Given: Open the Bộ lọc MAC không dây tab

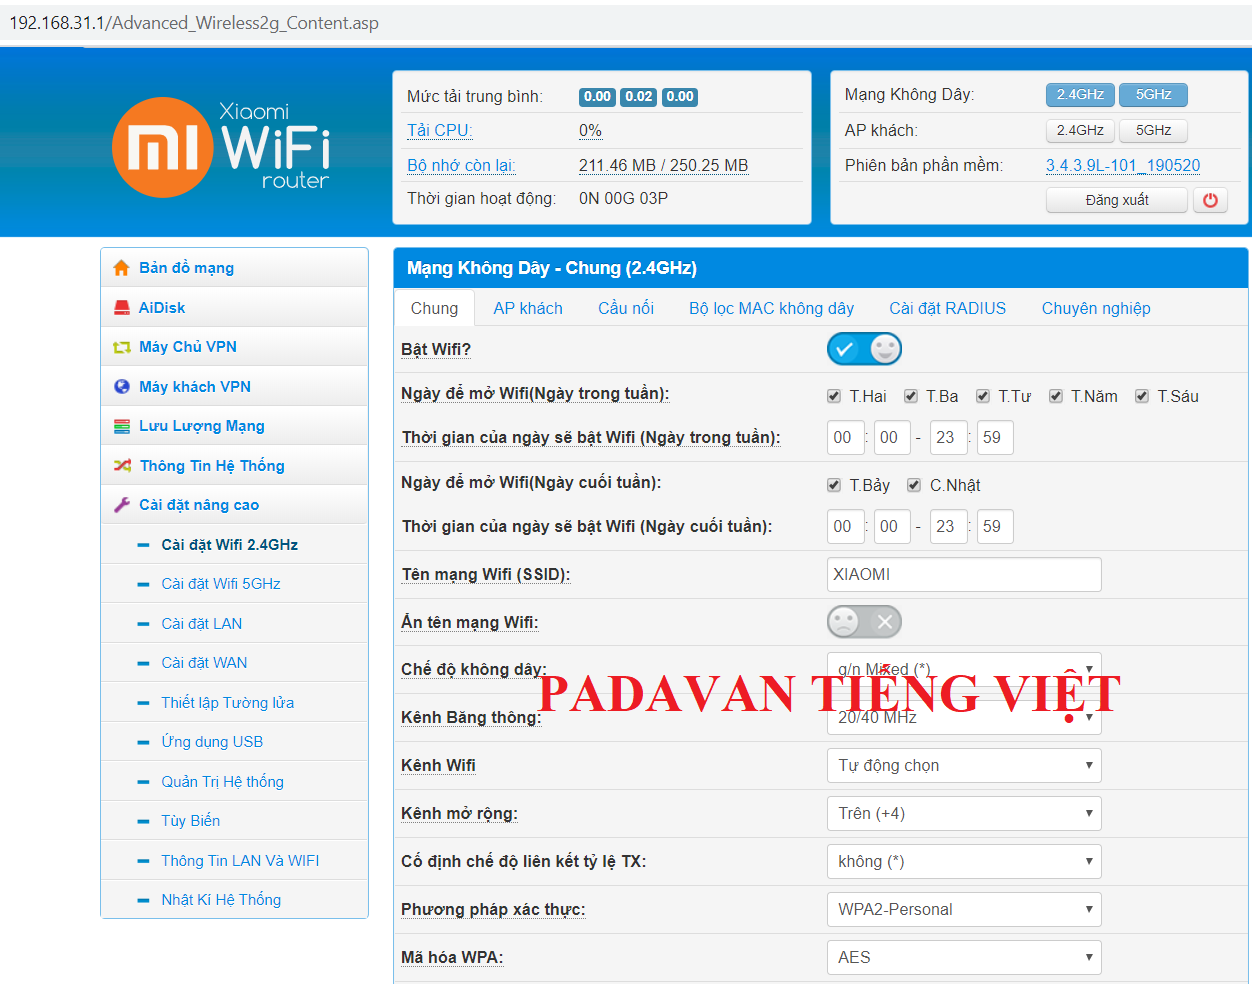Looking at the screenshot, I should 771,308.
